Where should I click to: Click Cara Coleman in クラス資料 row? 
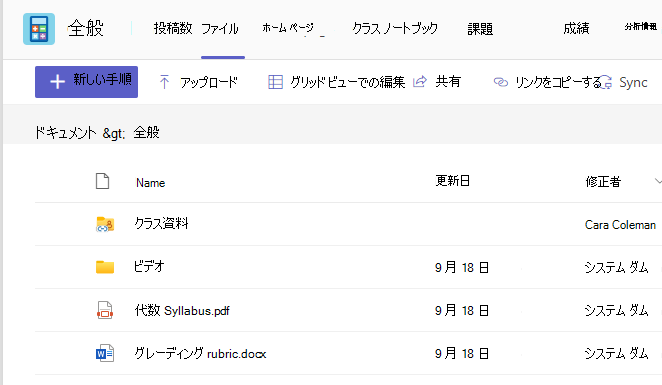tap(620, 225)
